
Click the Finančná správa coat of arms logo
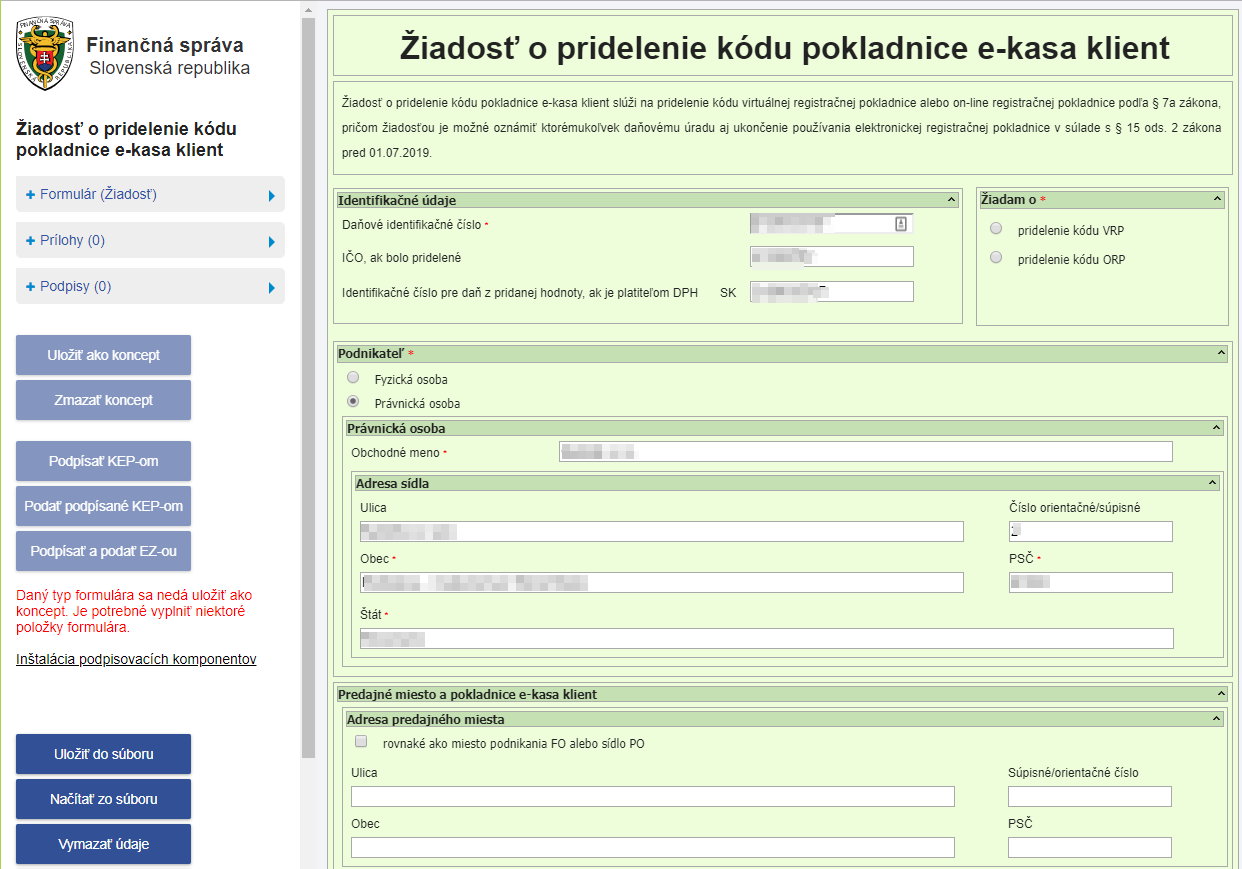[x=43, y=54]
